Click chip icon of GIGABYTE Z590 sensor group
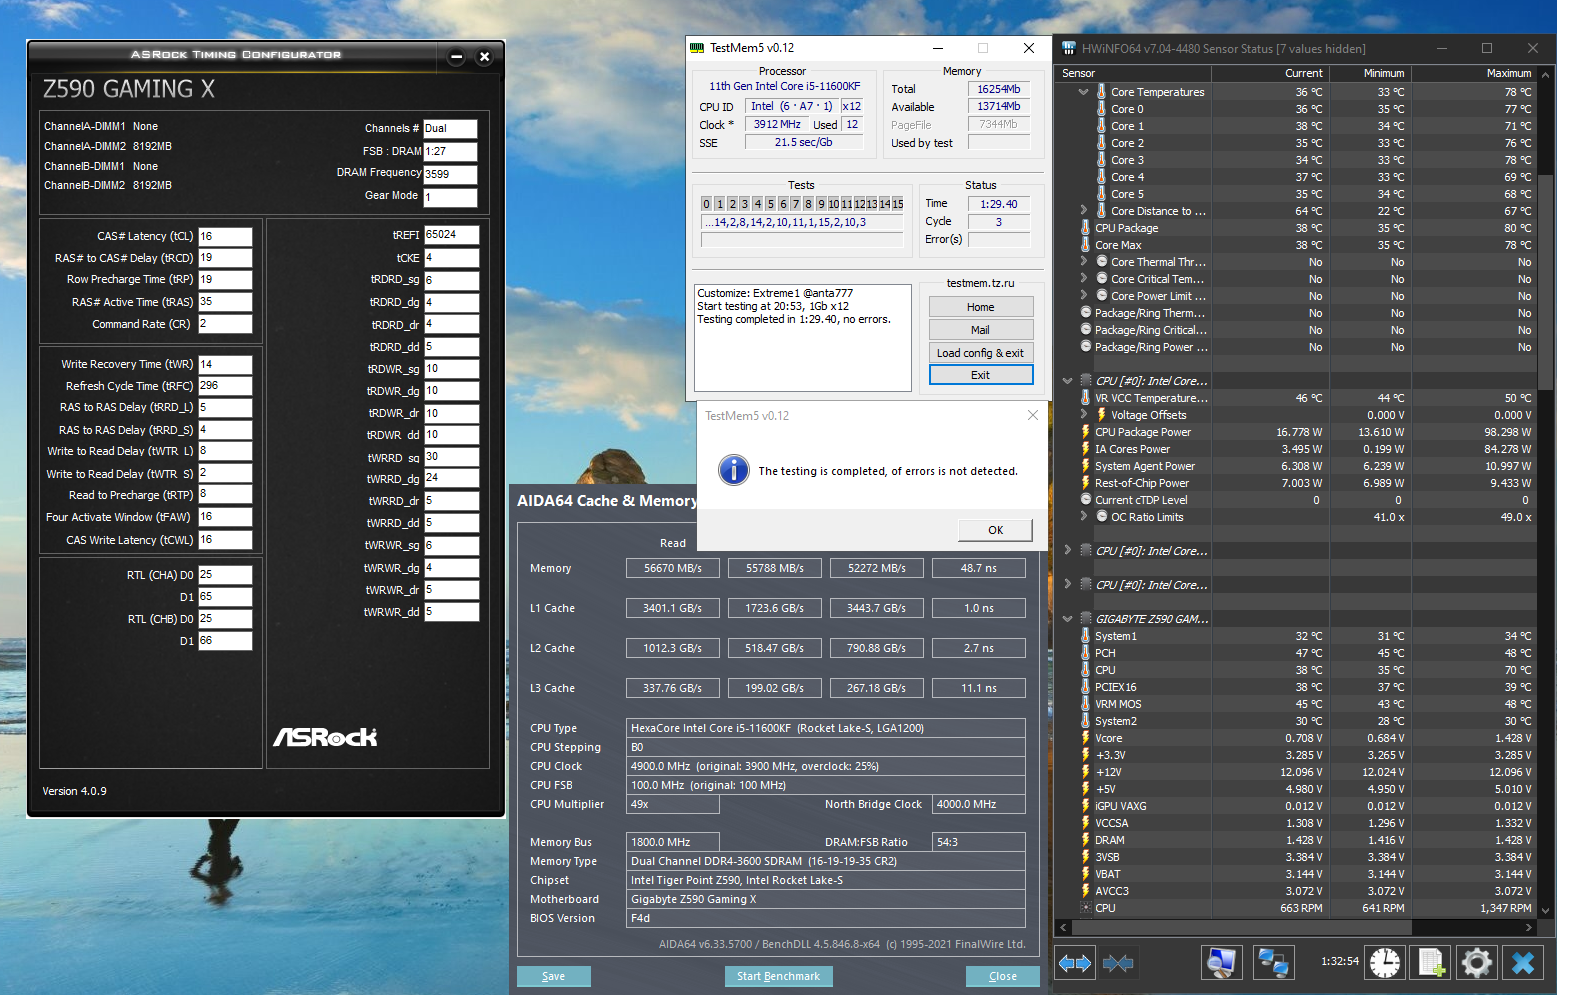 click(1085, 619)
